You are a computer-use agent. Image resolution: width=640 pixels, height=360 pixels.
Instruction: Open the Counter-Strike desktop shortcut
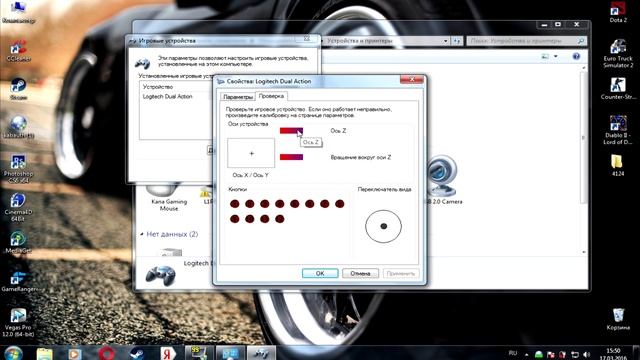[x=618, y=89]
